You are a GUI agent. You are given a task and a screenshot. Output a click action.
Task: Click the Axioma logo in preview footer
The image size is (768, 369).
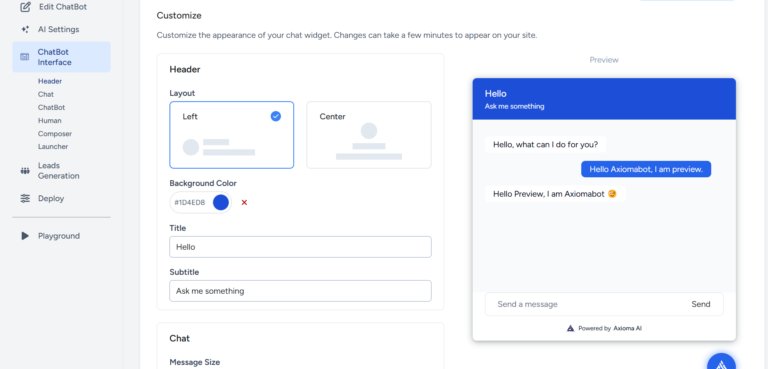tap(571, 328)
